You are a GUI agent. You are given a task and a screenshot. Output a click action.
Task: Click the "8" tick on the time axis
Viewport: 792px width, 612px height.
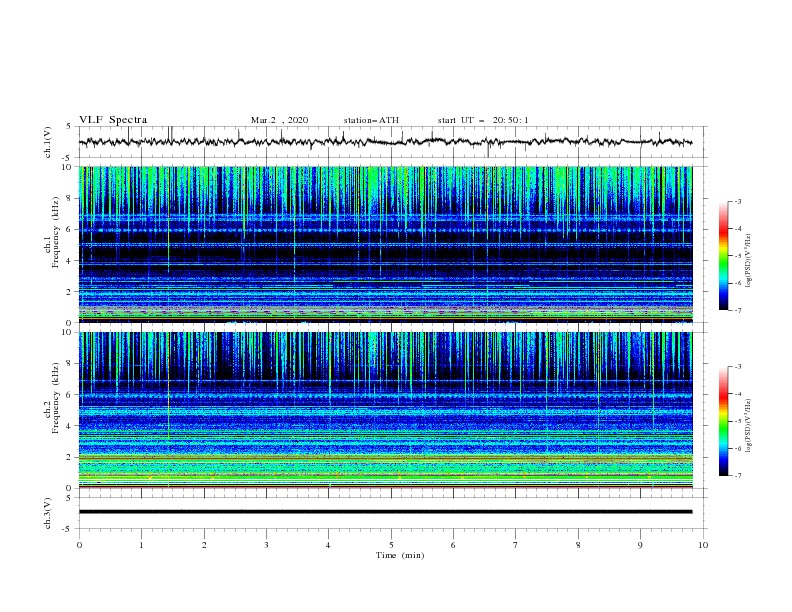click(578, 545)
